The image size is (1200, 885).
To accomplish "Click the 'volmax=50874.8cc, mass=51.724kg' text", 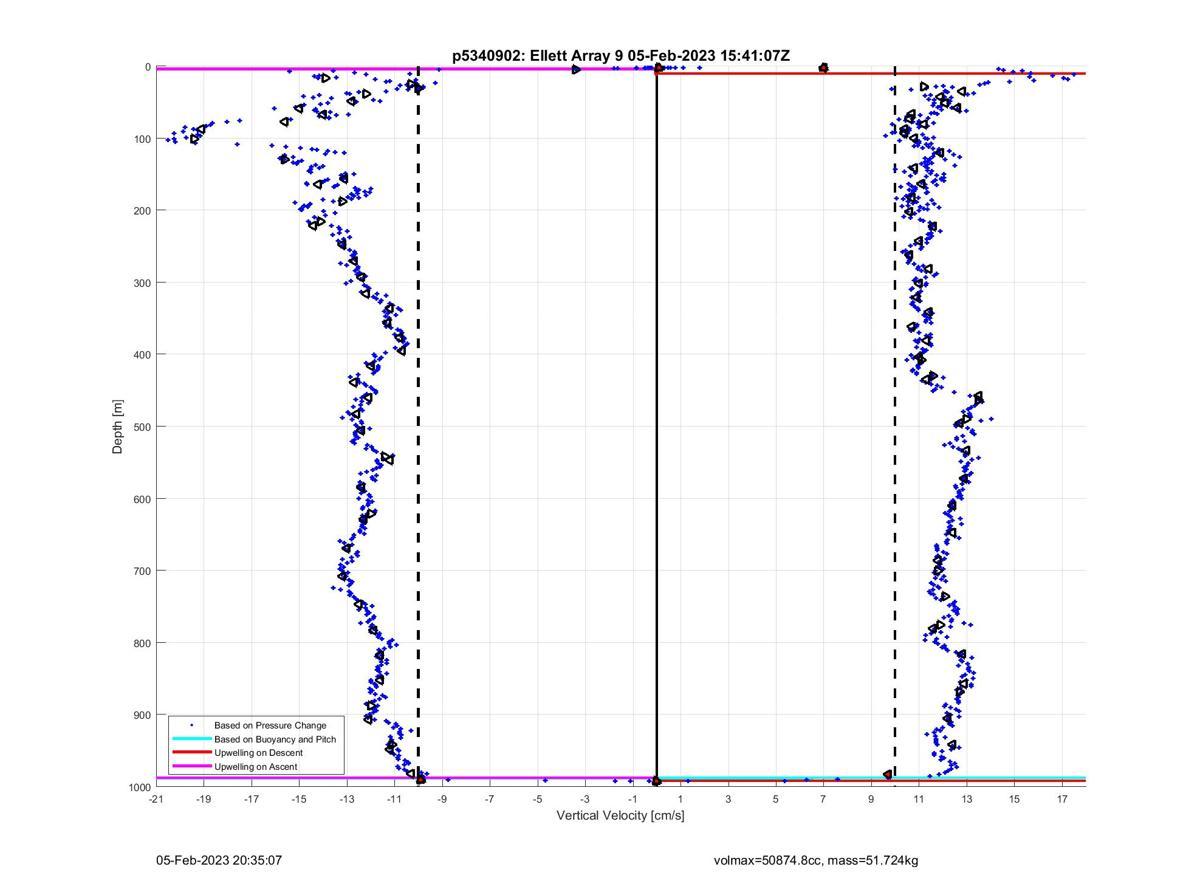I will click(816, 860).
